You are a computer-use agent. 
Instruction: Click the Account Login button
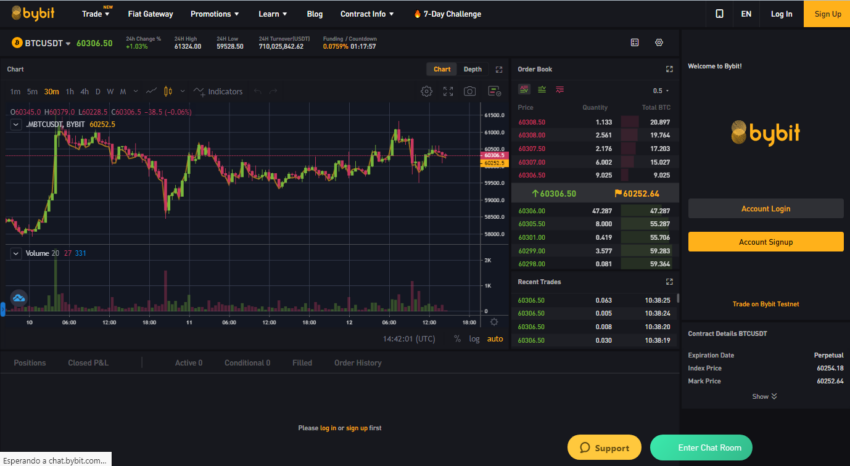tap(765, 209)
